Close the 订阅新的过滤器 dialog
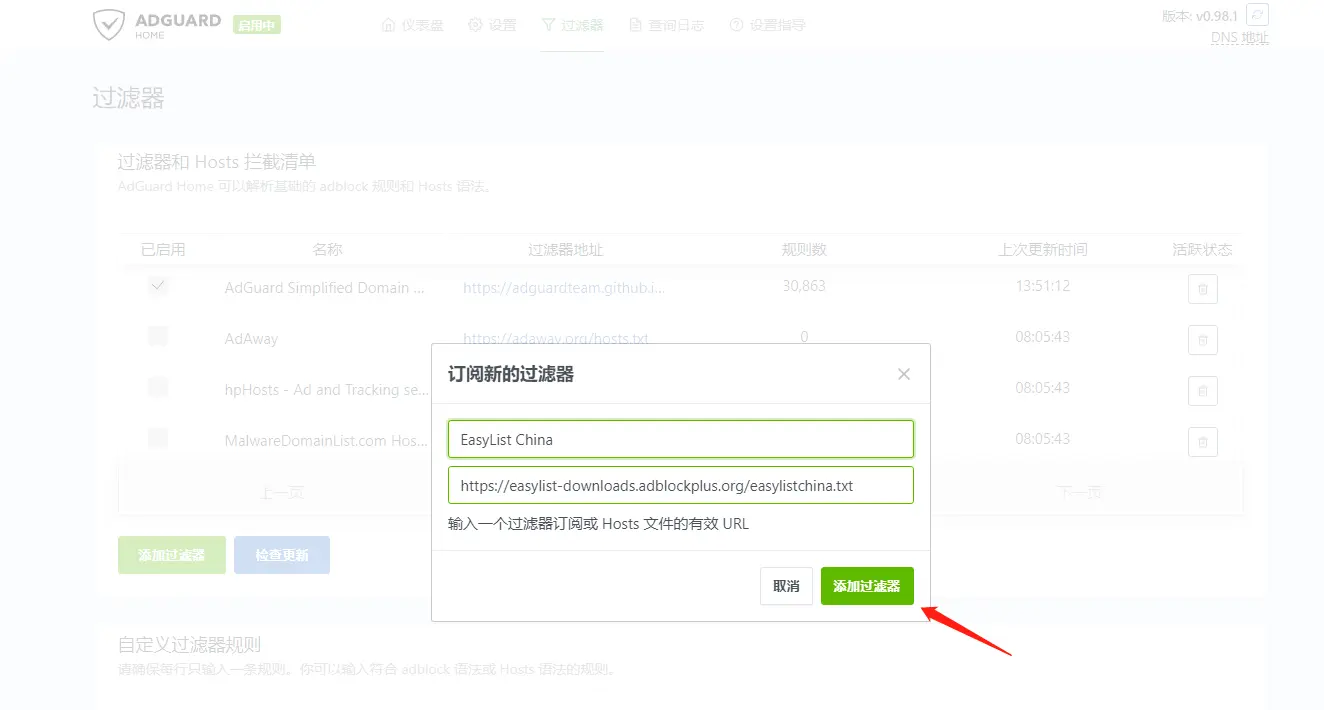1324x710 pixels. (x=904, y=374)
